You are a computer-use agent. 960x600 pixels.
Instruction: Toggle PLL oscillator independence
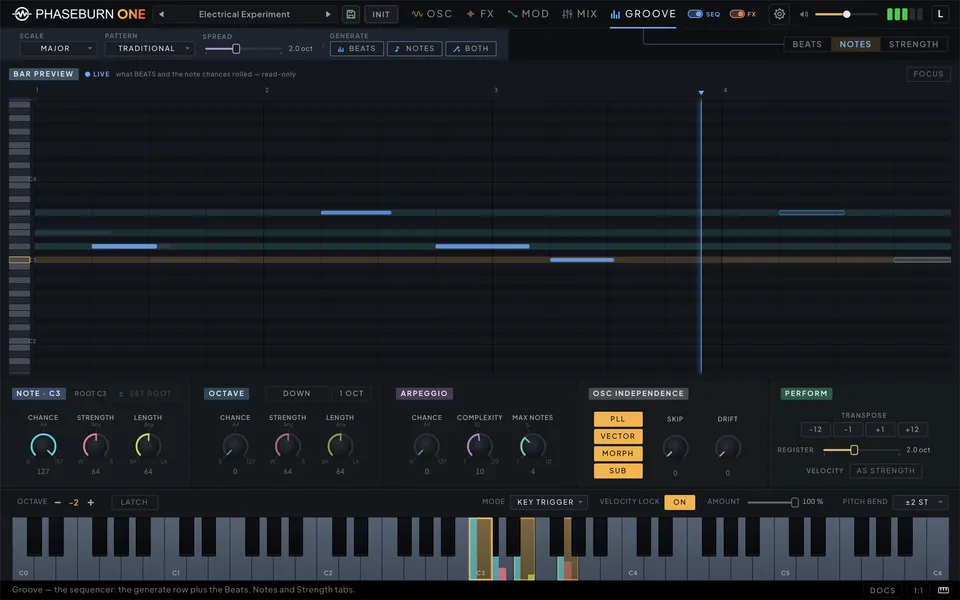coord(618,419)
